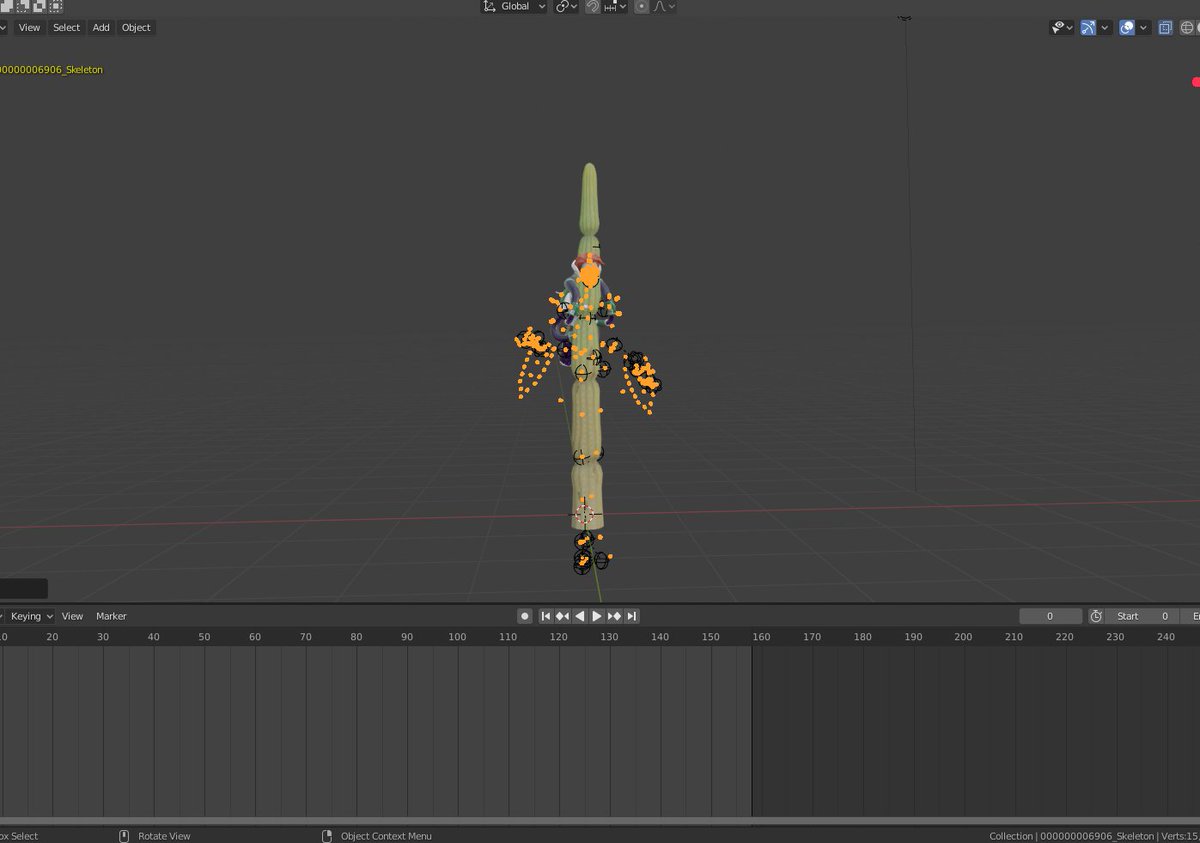The width and height of the screenshot is (1200, 843).
Task: Jump to the end frame
Action: (631, 616)
